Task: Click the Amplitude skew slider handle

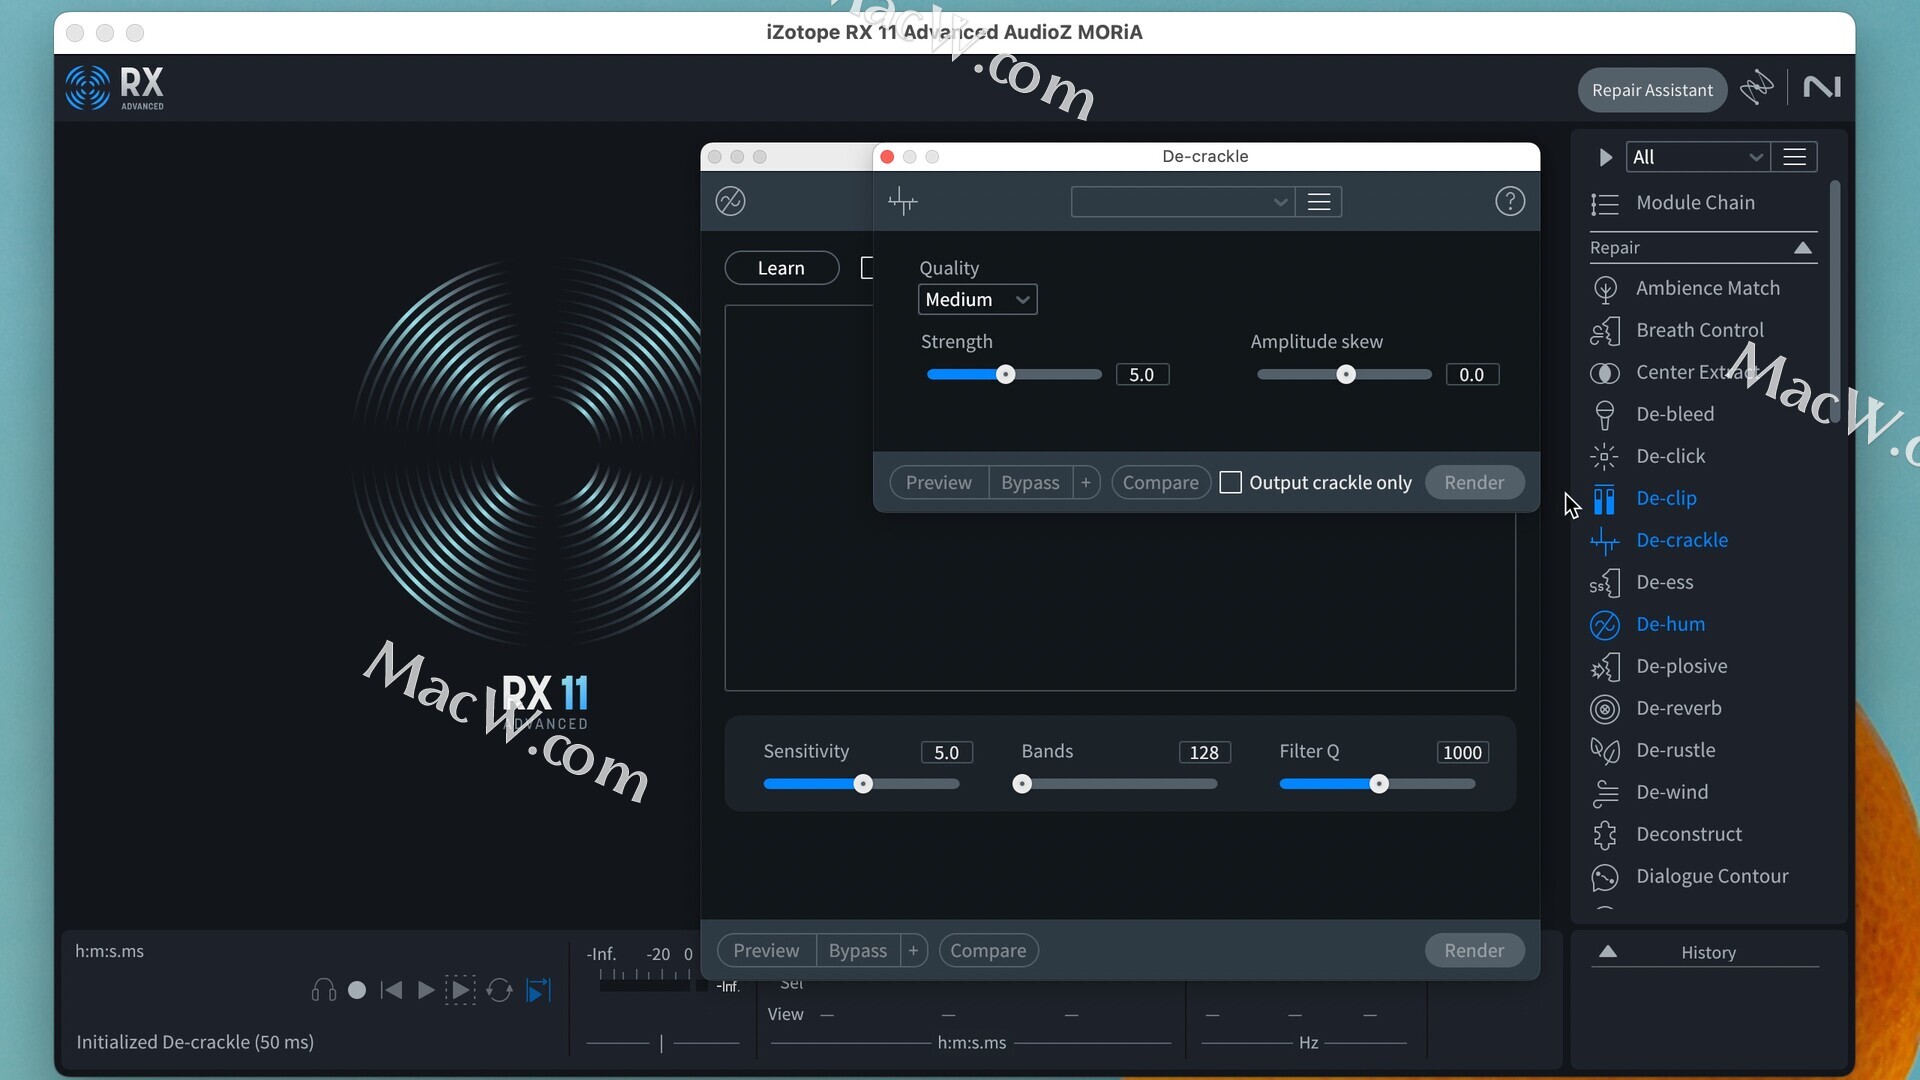Action: 1346,374
